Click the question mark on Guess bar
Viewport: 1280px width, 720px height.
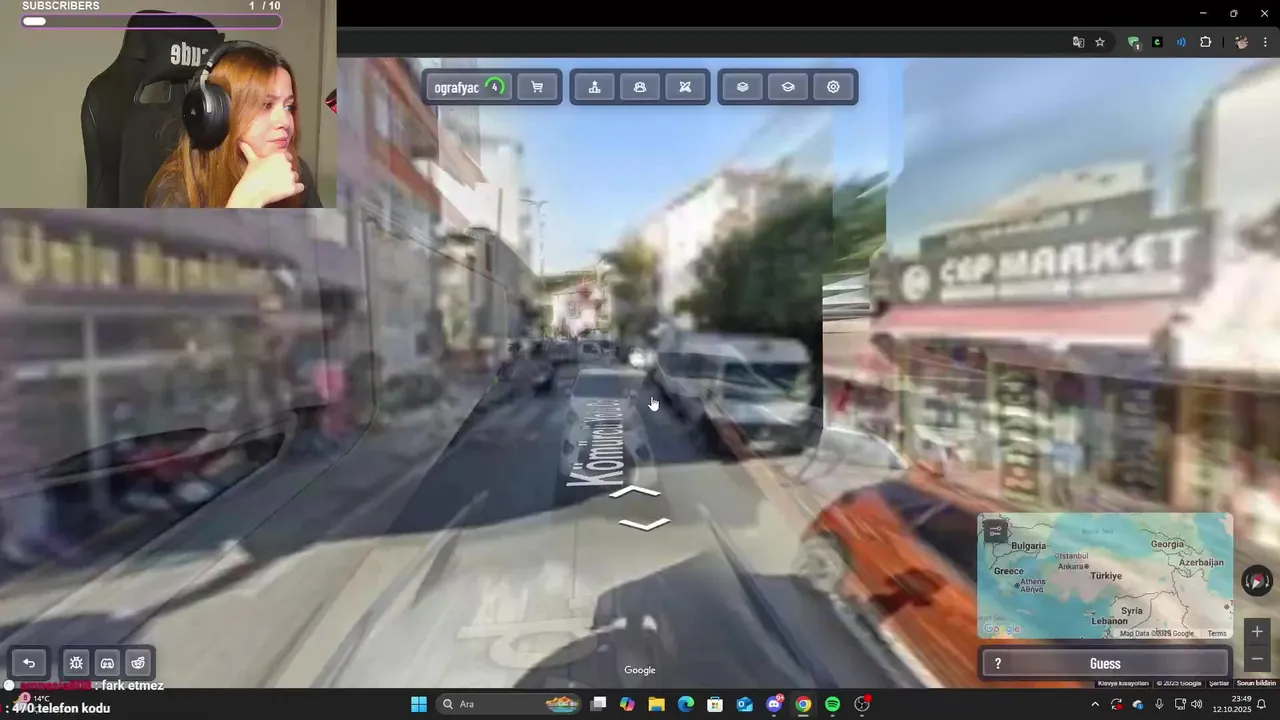tap(997, 664)
